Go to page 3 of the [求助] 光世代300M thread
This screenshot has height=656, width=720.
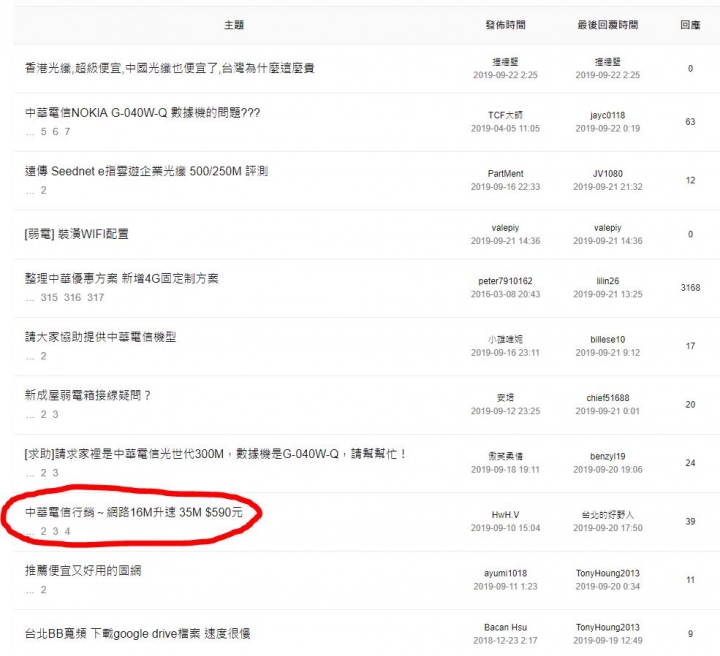pos(55,473)
